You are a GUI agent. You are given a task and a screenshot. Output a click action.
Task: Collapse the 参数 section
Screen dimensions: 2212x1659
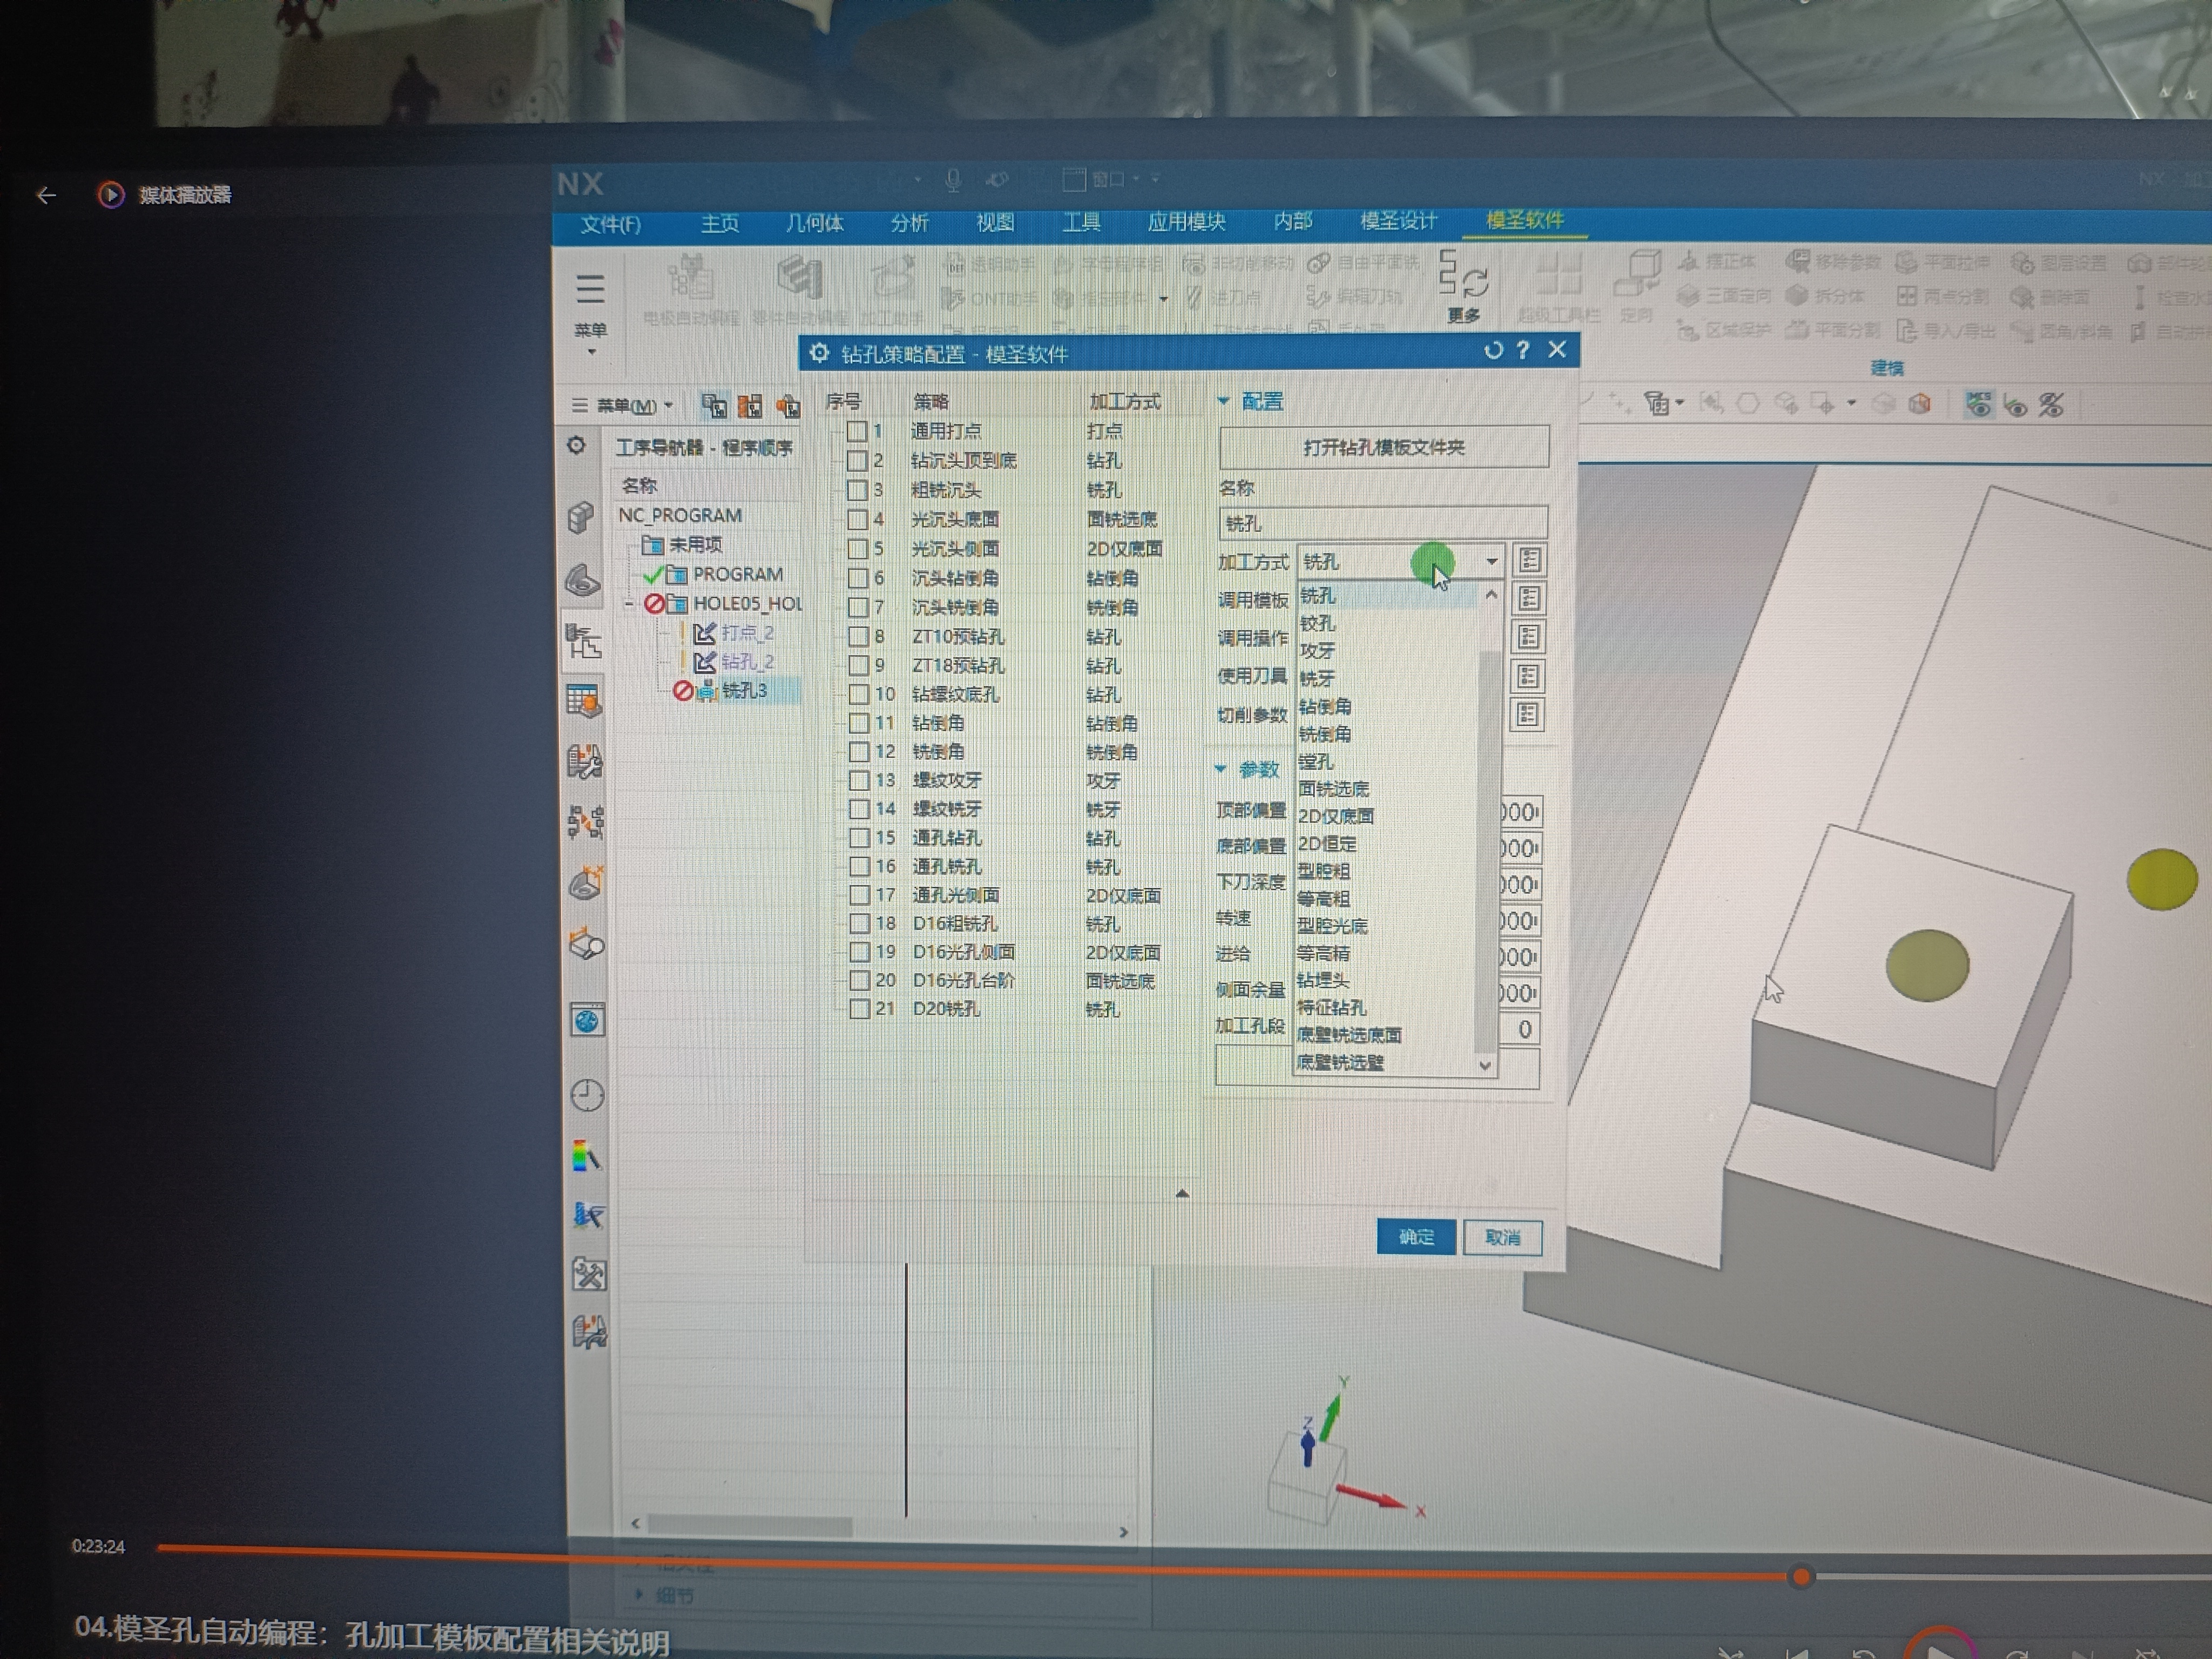[1220, 769]
